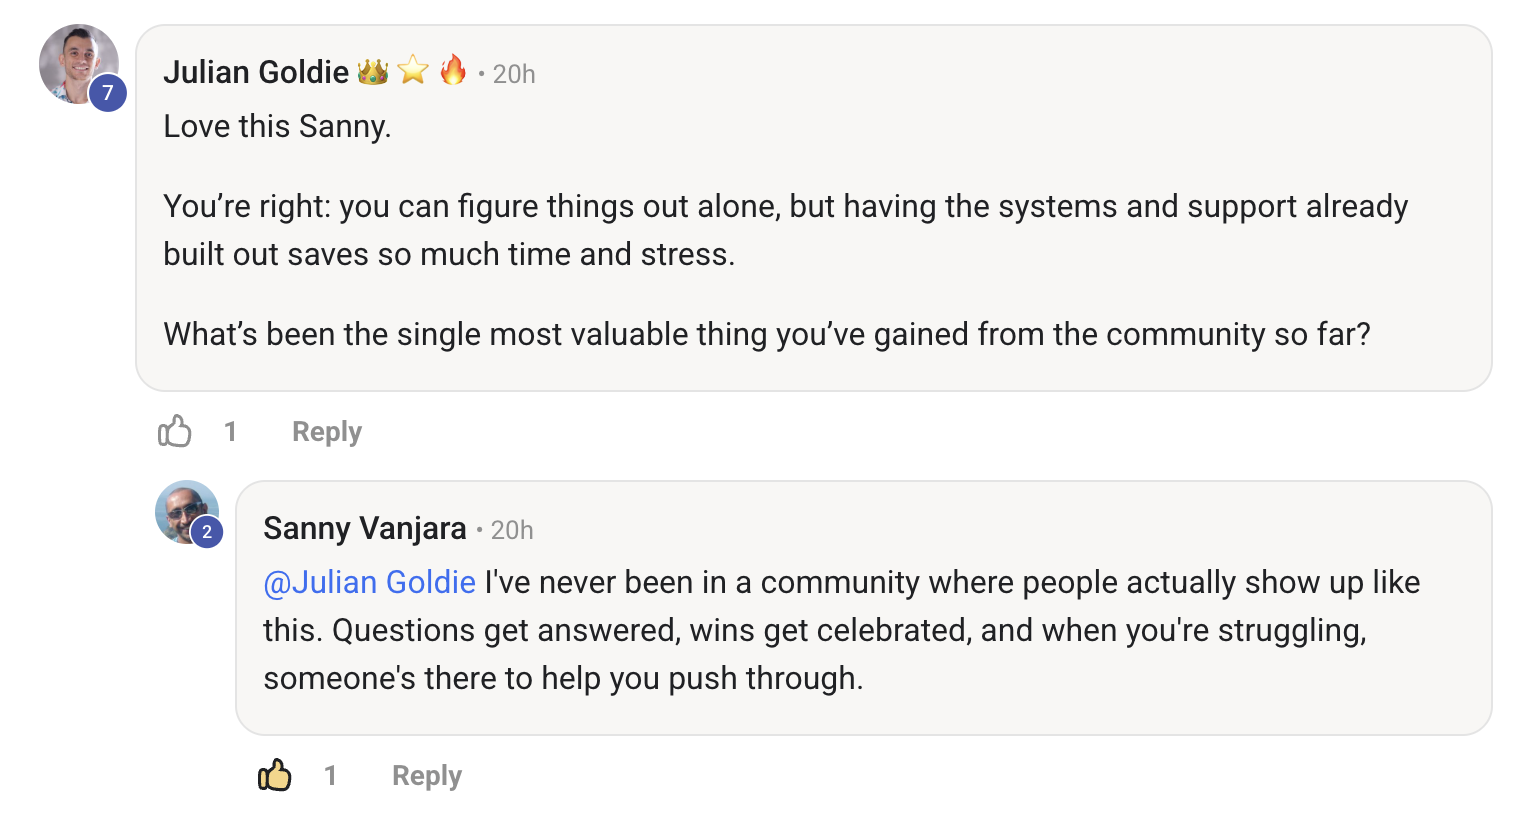View the like count on Julian's comment

(x=231, y=432)
